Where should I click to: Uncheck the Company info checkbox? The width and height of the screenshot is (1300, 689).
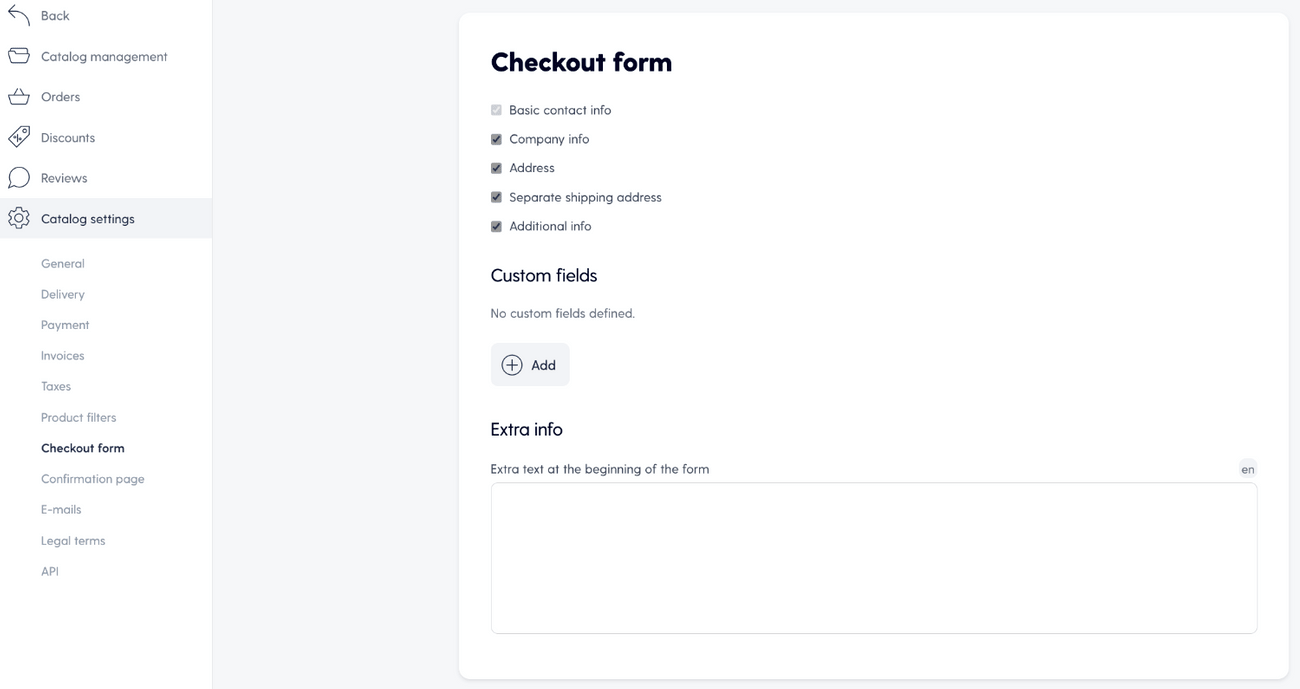496,139
